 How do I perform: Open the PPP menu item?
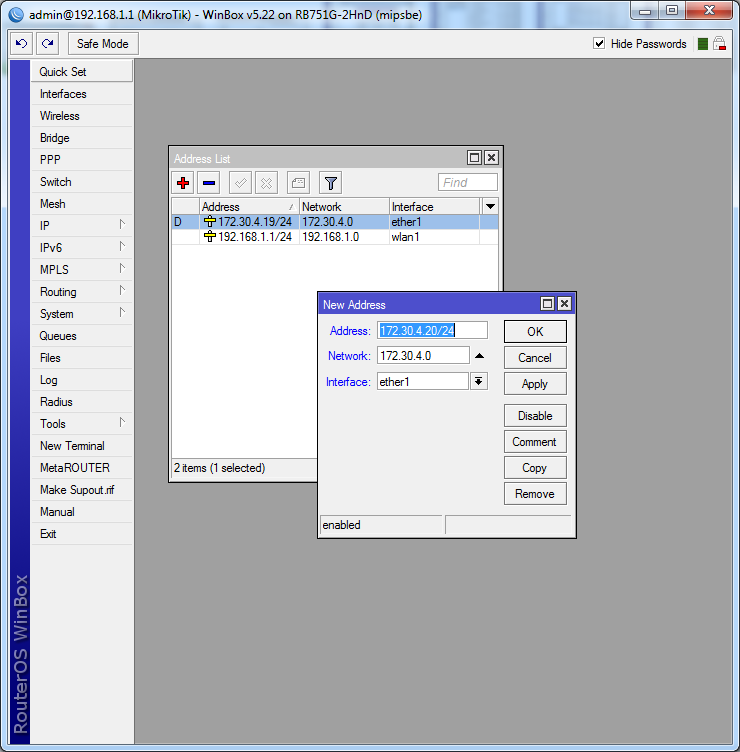(82, 160)
